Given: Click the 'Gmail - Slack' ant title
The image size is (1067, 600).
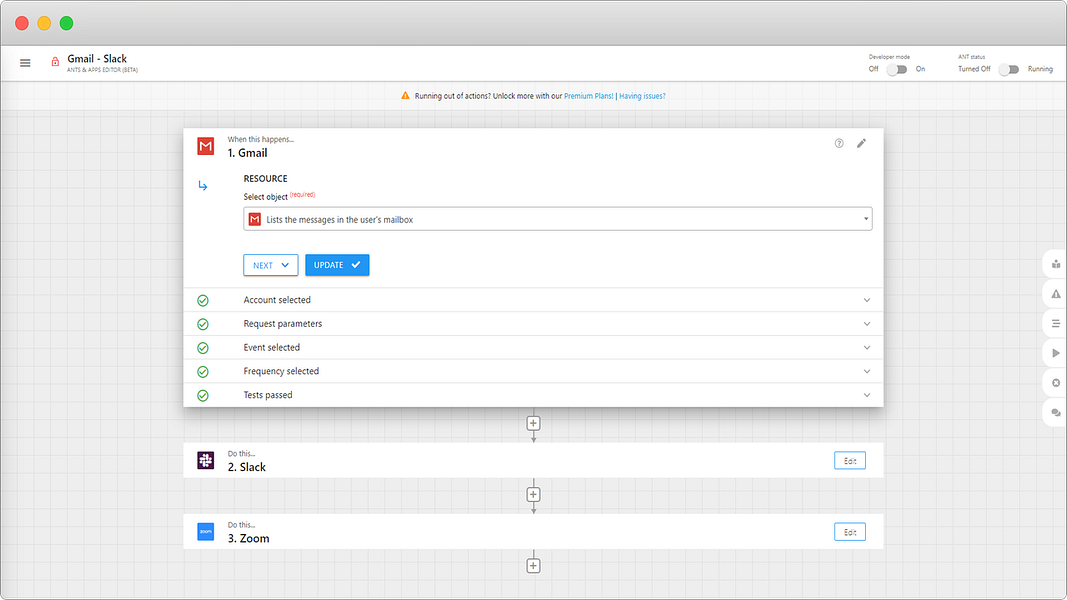Looking at the screenshot, I should click(x=97, y=59).
